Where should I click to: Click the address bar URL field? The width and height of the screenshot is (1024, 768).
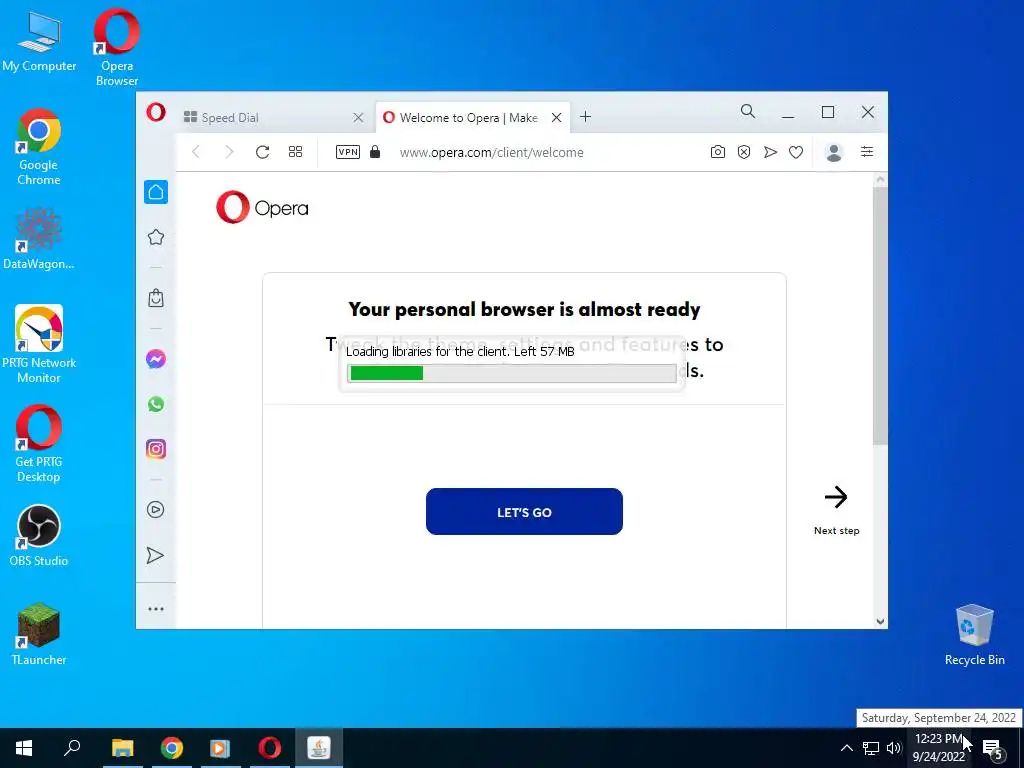point(492,152)
